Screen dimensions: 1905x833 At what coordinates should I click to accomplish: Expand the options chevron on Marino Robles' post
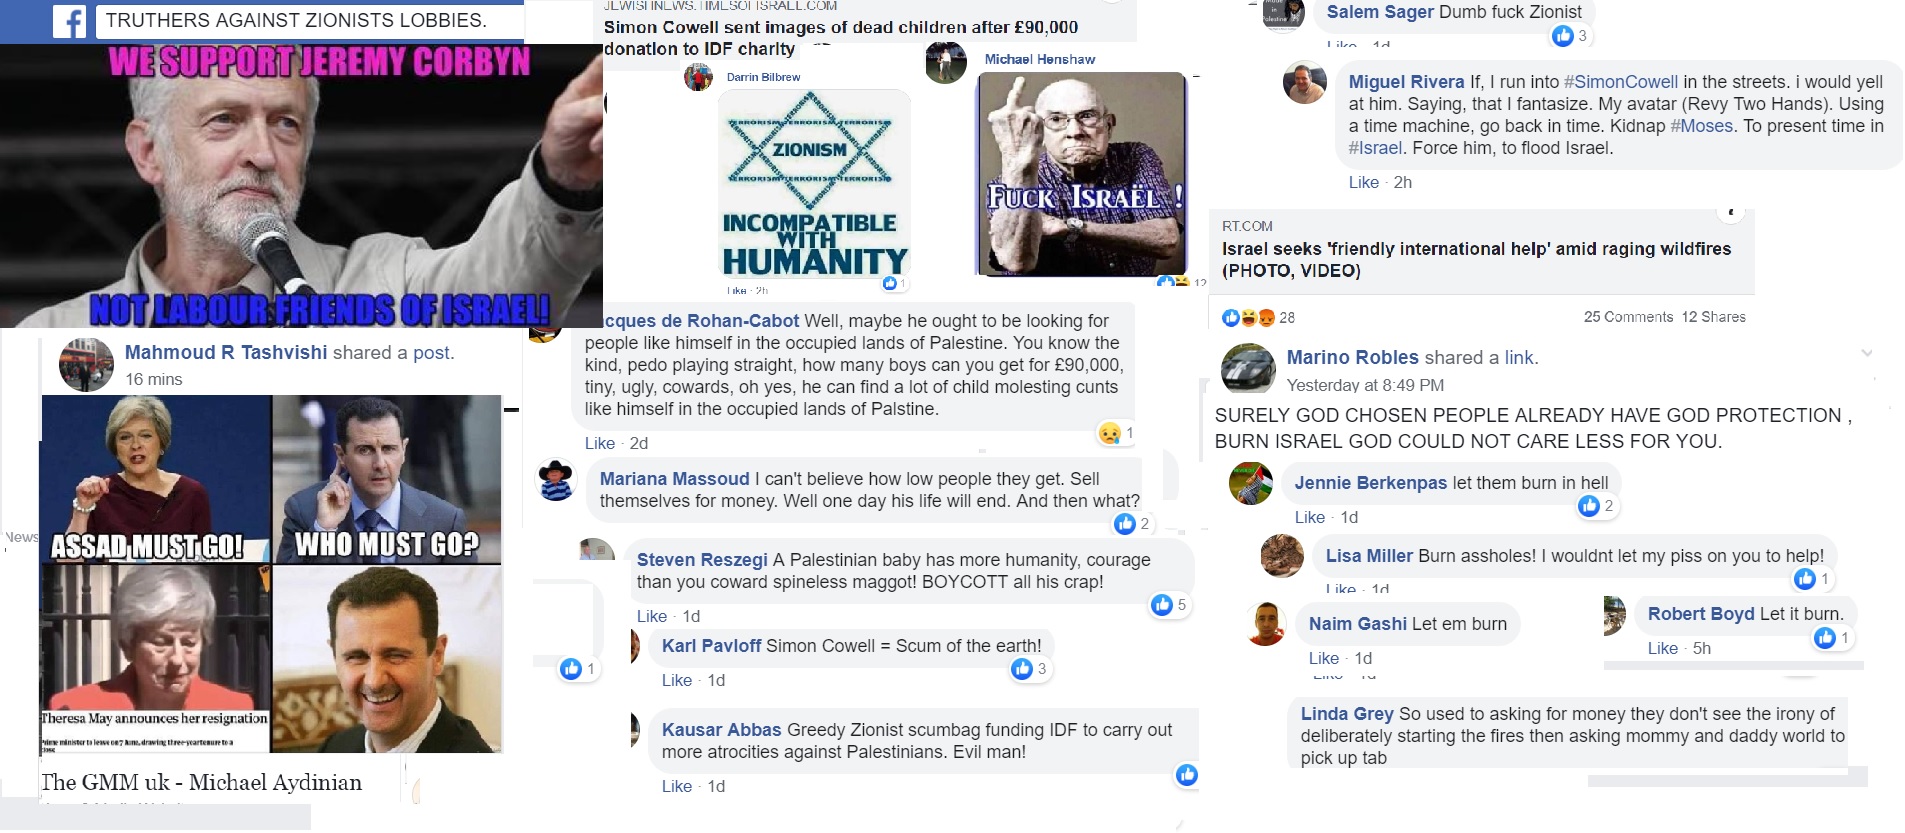click(x=1866, y=353)
